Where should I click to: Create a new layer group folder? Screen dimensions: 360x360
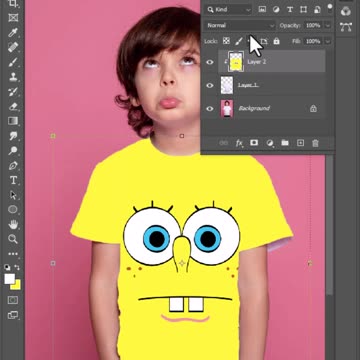click(x=285, y=143)
